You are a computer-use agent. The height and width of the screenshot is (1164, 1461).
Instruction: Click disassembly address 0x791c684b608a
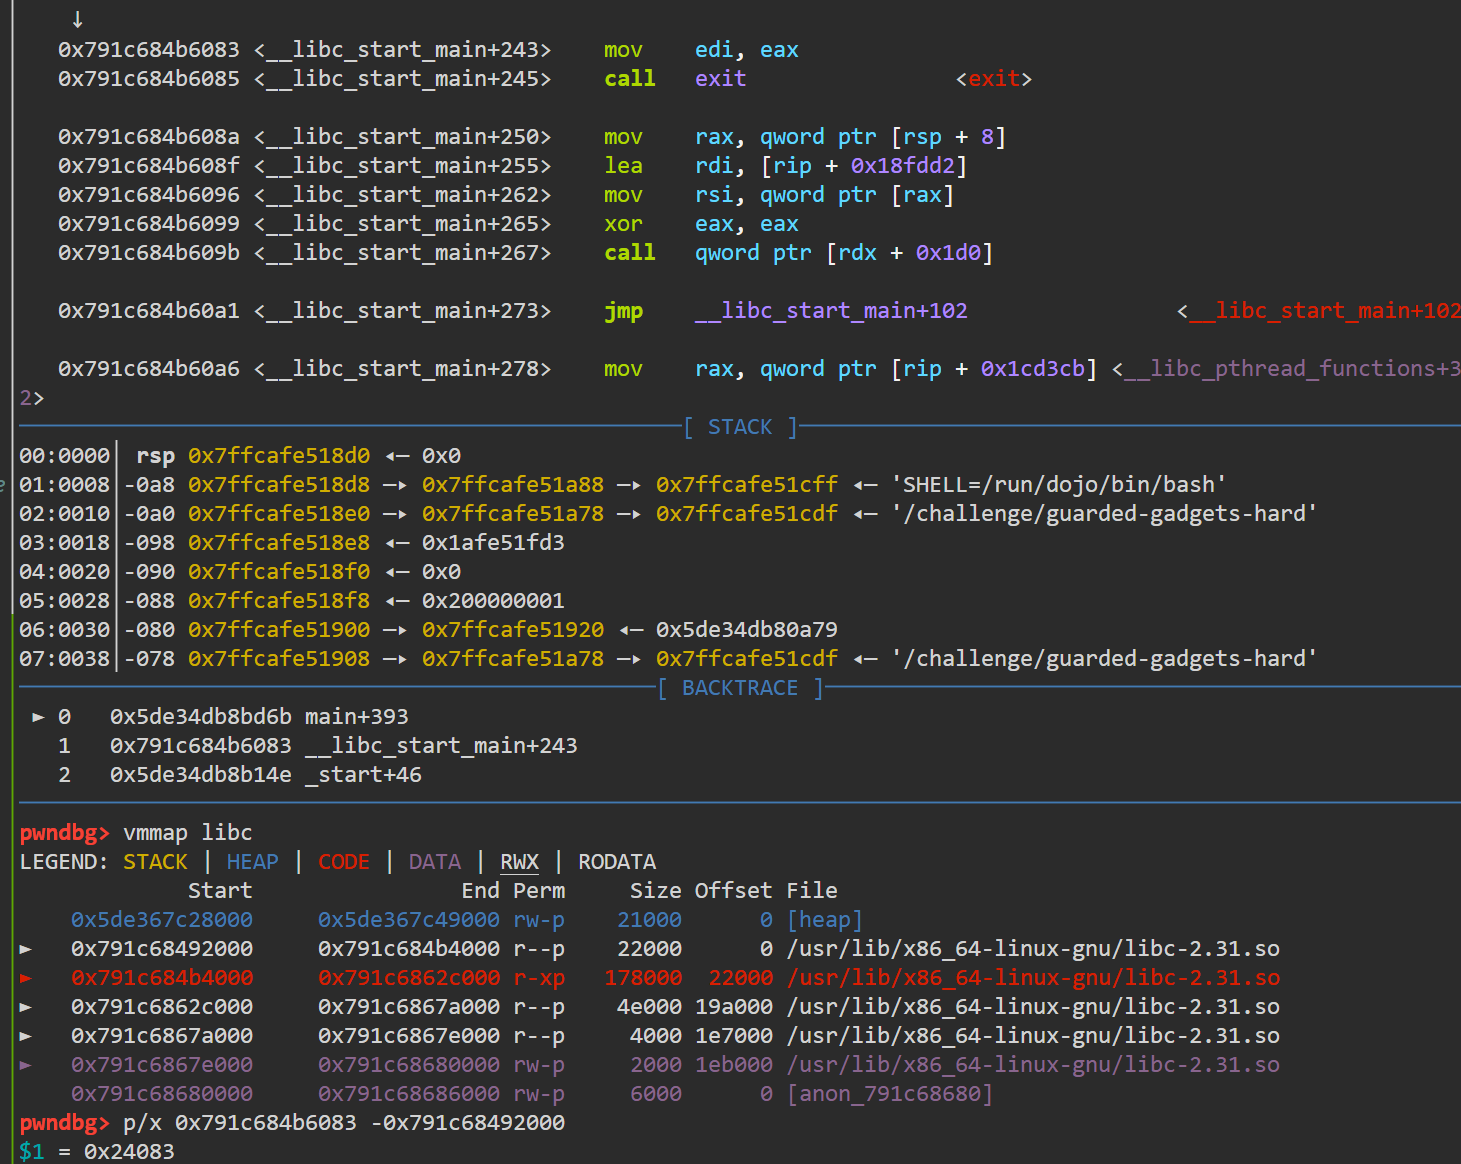[x=149, y=137]
